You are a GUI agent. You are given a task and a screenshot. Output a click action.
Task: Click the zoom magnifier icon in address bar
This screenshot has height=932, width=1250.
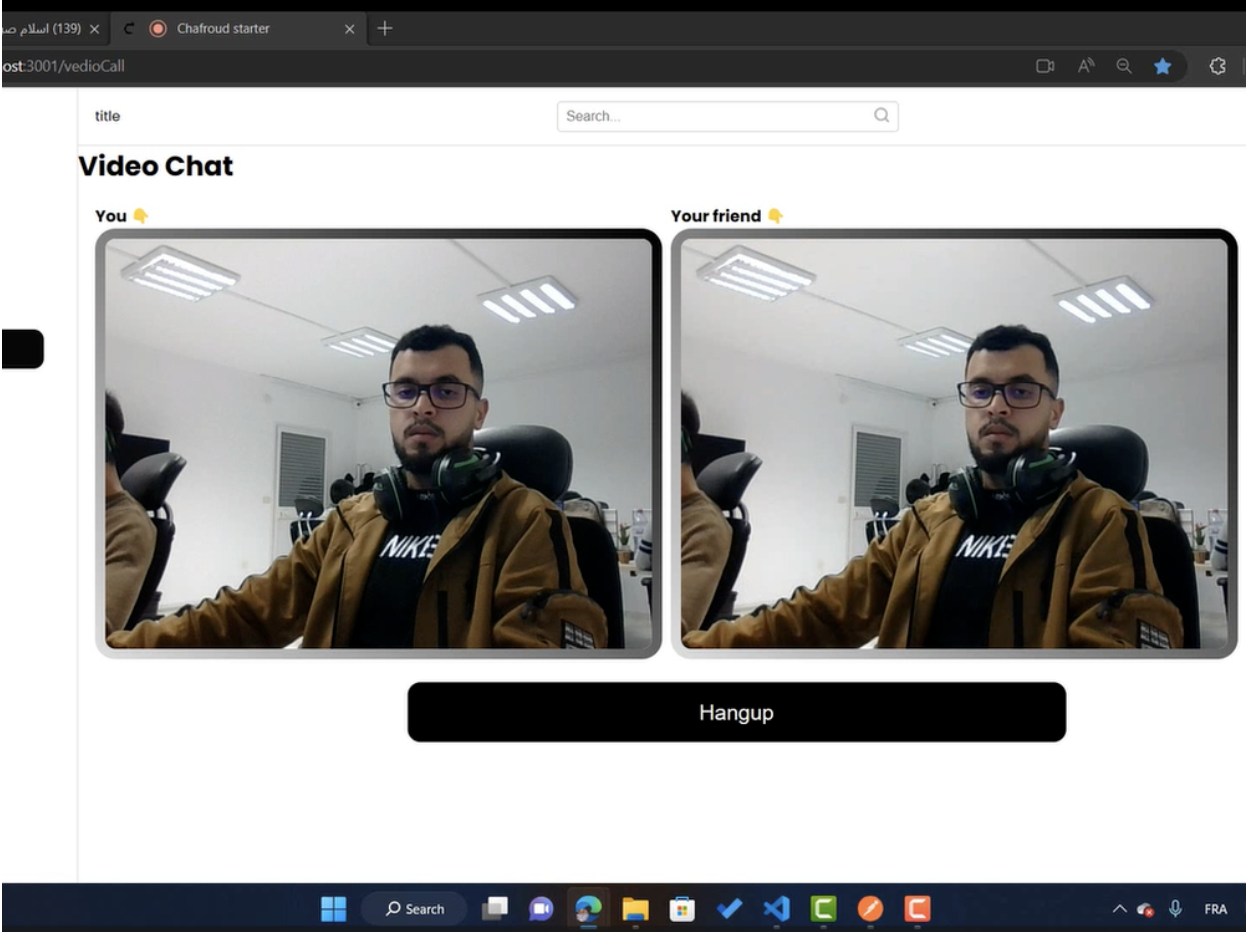(x=1124, y=66)
